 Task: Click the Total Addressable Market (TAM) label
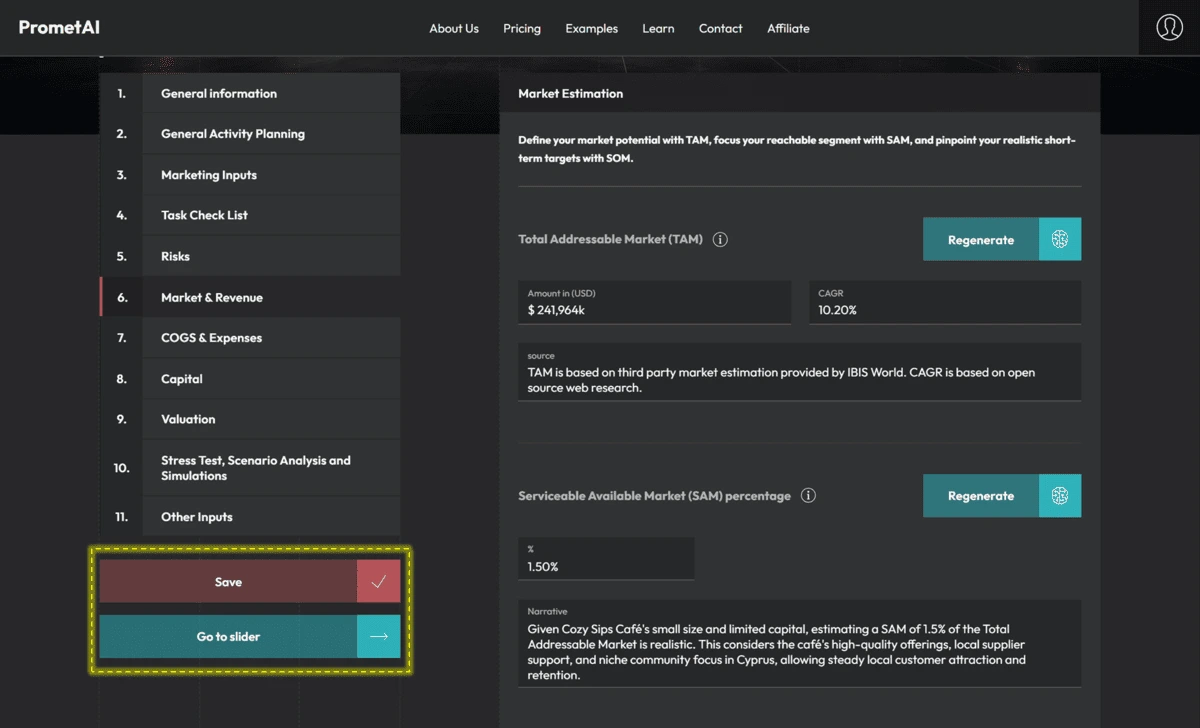[x=611, y=240]
